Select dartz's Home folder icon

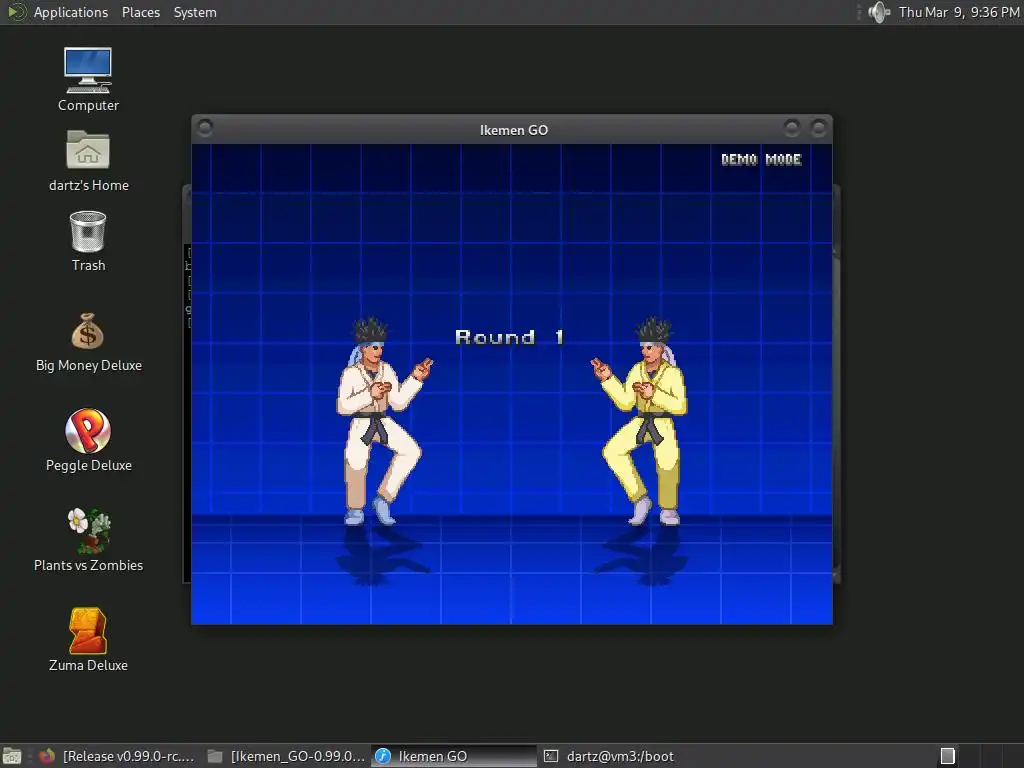click(x=88, y=161)
